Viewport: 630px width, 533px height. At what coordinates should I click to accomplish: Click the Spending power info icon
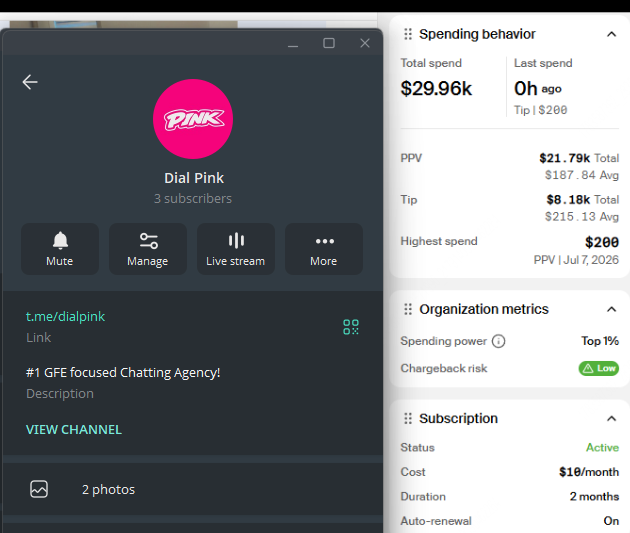(x=499, y=341)
